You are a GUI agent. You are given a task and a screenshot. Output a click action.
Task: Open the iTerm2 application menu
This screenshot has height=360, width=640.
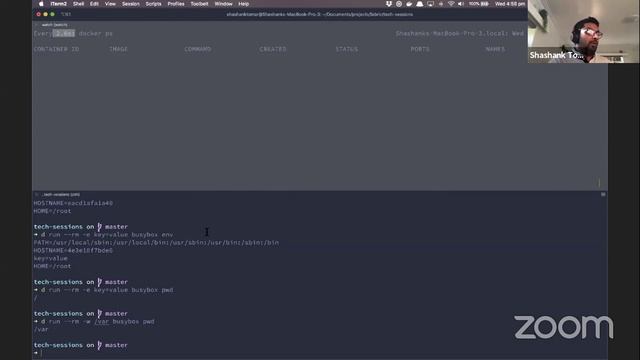click(58, 4)
